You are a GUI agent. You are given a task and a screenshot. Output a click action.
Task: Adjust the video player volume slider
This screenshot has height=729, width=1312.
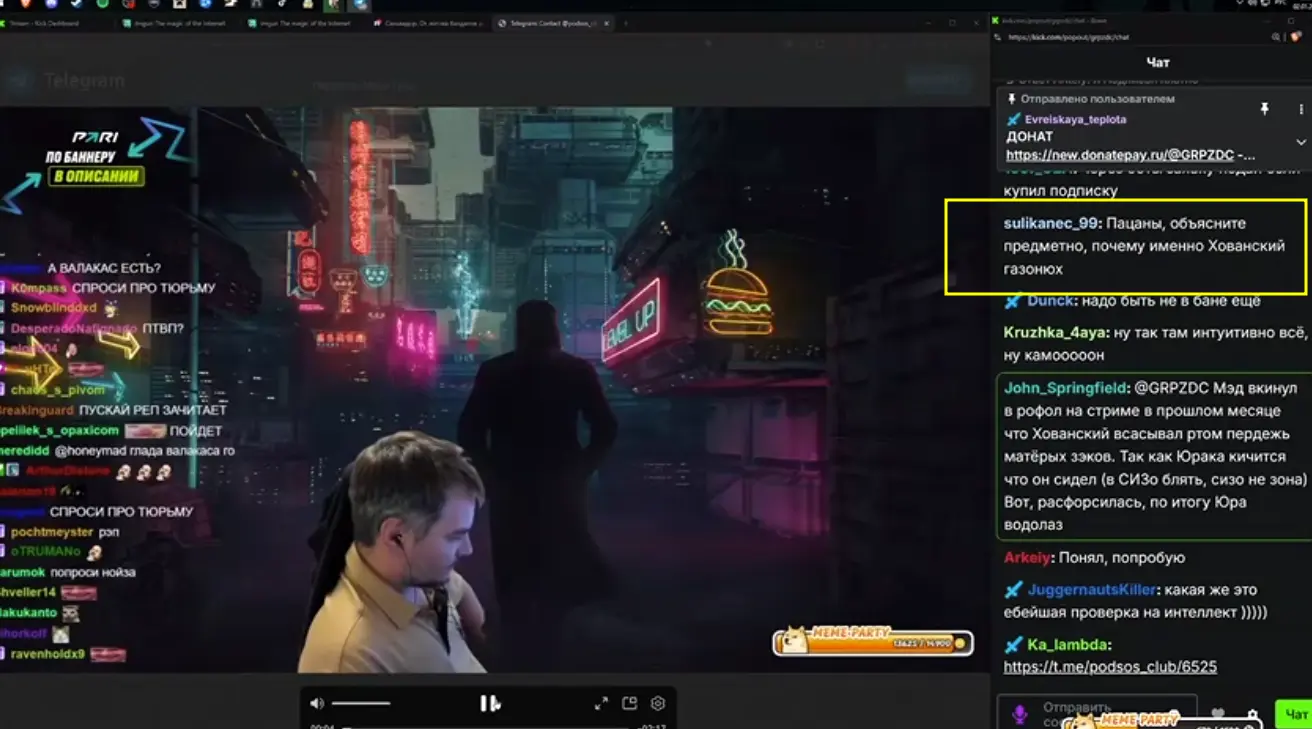(x=361, y=703)
